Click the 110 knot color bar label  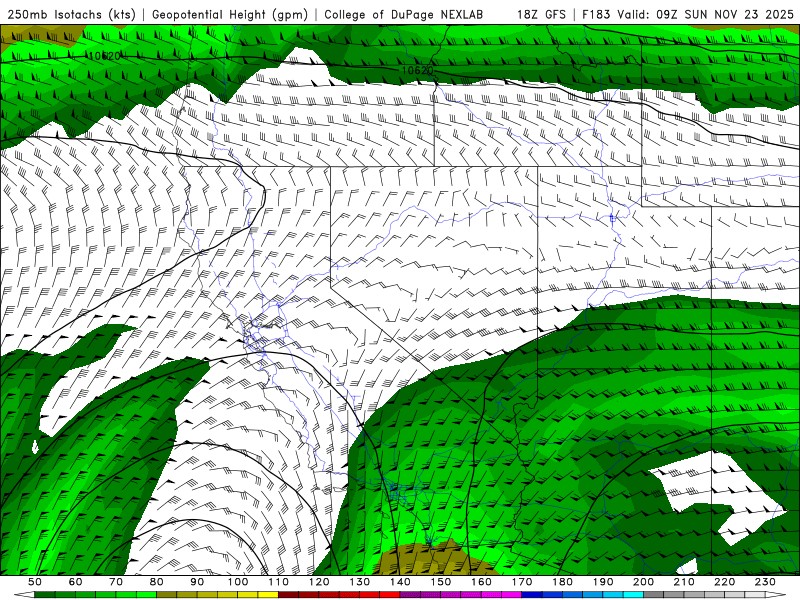tap(279, 582)
